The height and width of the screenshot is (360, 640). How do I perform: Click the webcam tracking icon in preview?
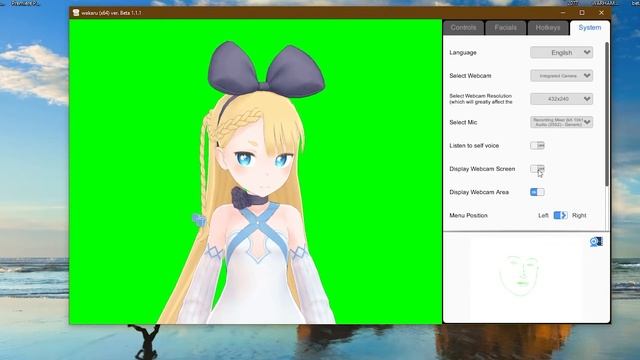(596, 242)
